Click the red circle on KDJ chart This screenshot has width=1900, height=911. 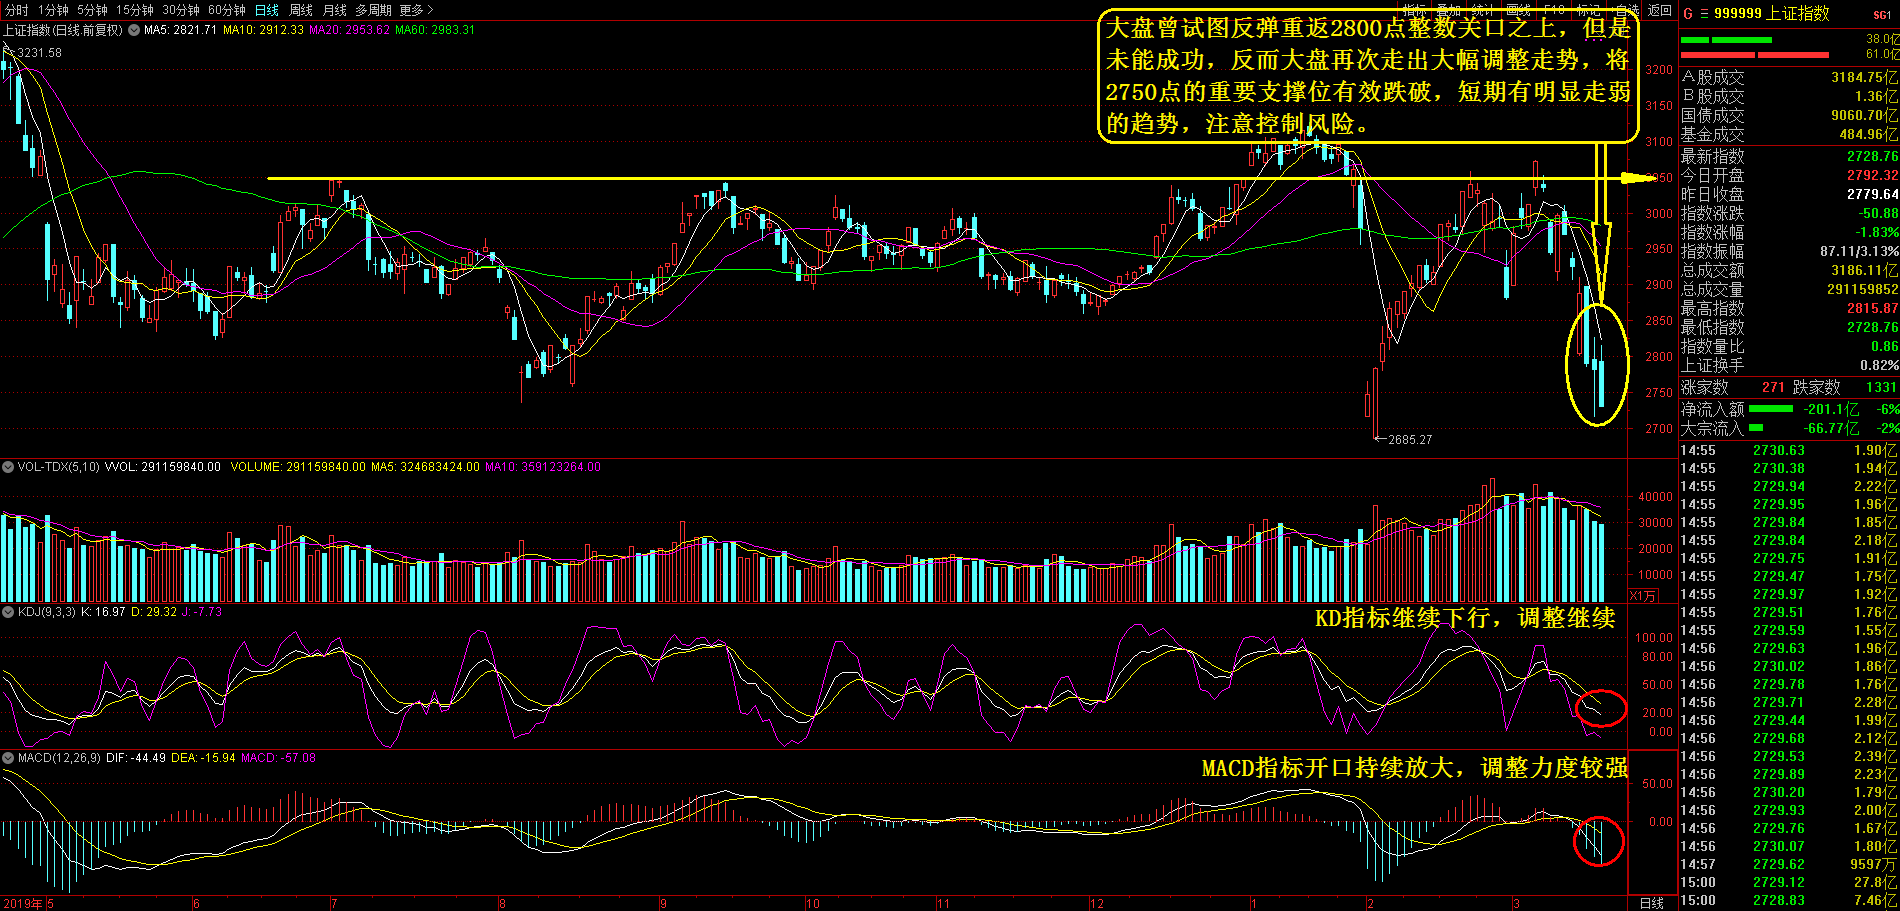1601,708
